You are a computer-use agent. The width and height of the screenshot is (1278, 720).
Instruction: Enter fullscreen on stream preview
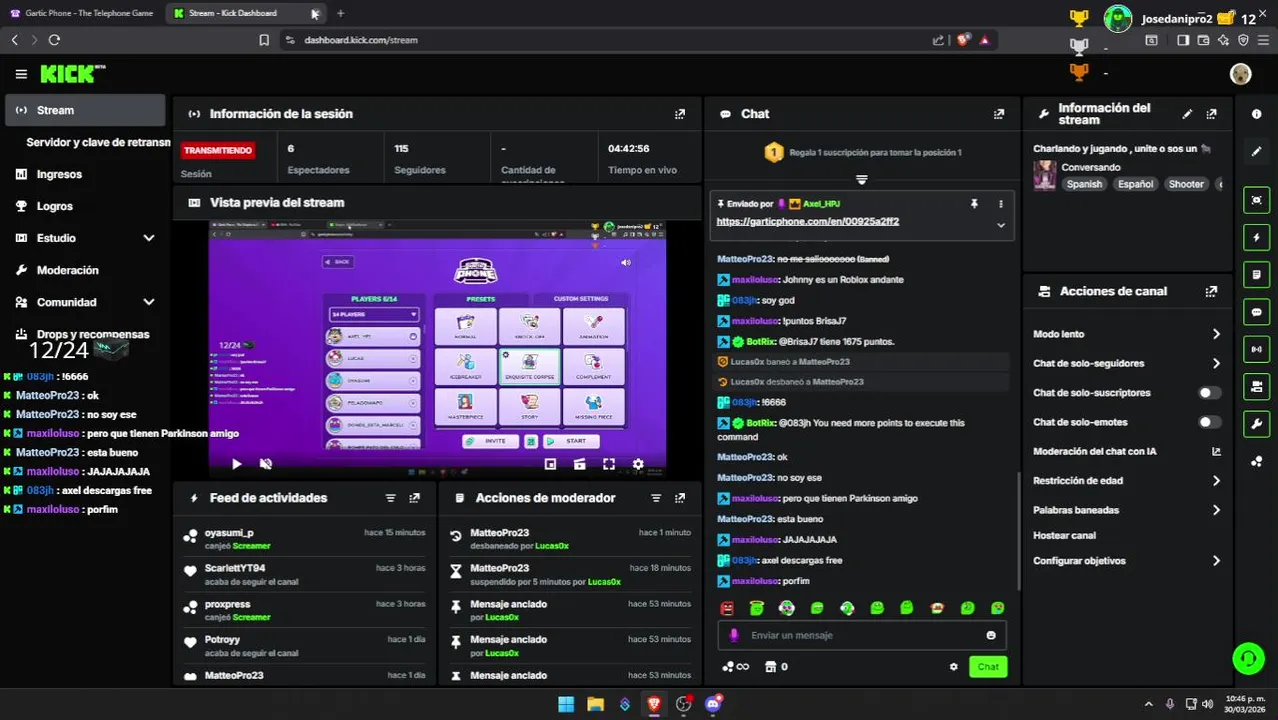pyautogui.click(x=608, y=464)
